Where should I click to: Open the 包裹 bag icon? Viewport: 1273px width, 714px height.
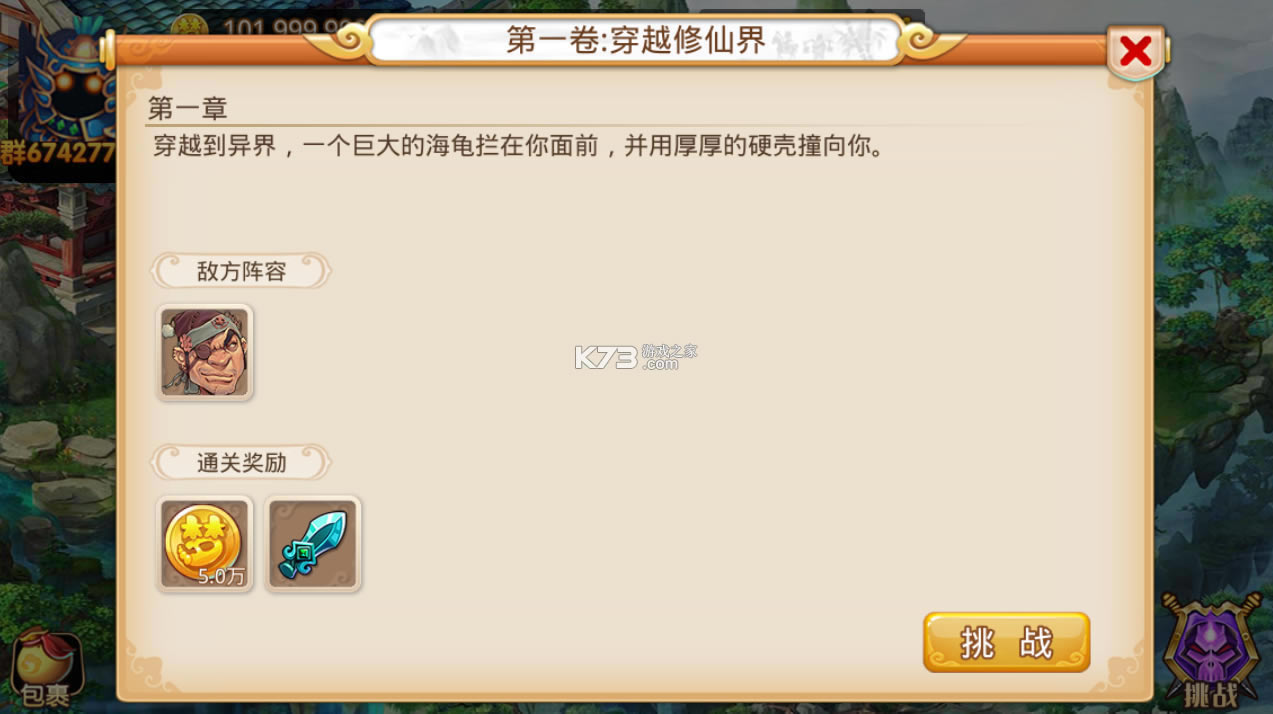coord(45,671)
